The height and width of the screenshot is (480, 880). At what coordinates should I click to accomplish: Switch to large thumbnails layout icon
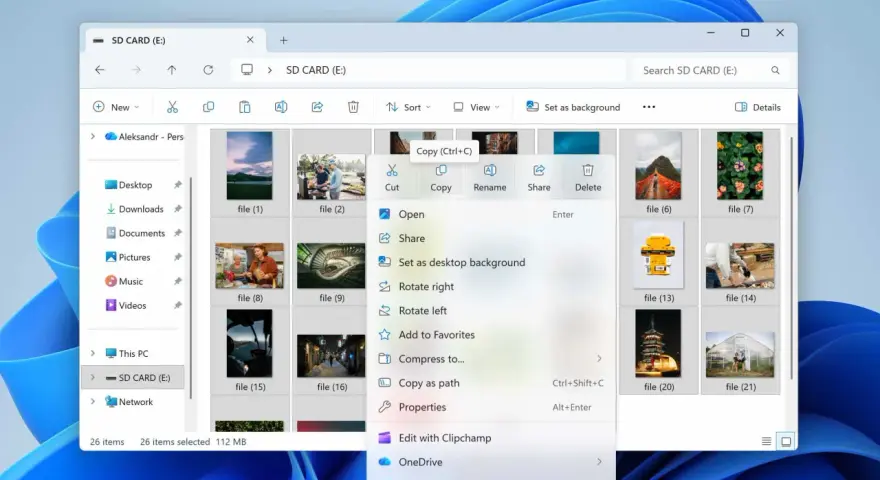click(786, 441)
